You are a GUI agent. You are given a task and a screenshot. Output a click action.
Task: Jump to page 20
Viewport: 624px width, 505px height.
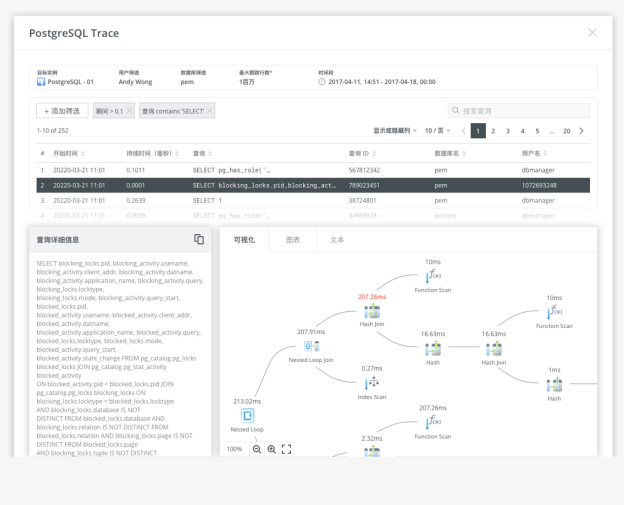tap(567, 131)
